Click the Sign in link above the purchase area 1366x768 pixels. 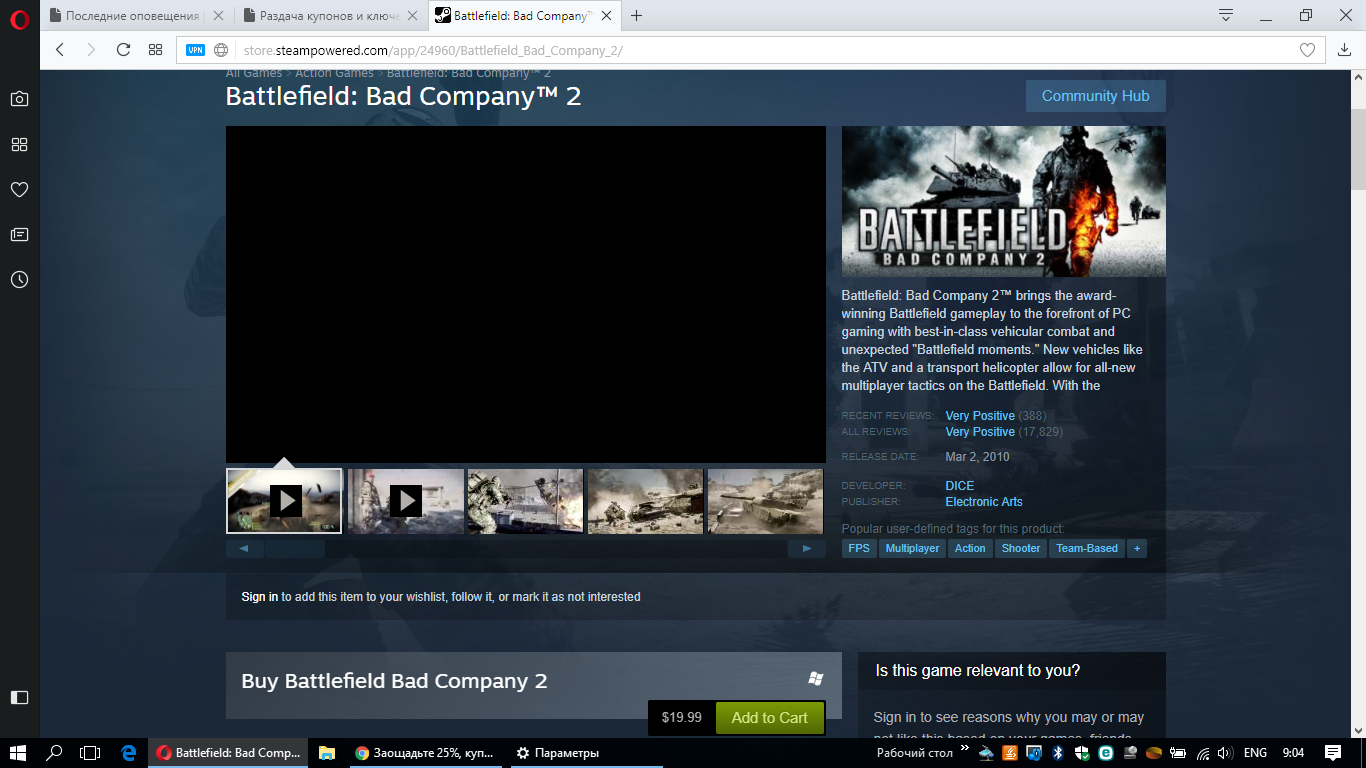click(x=260, y=597)
